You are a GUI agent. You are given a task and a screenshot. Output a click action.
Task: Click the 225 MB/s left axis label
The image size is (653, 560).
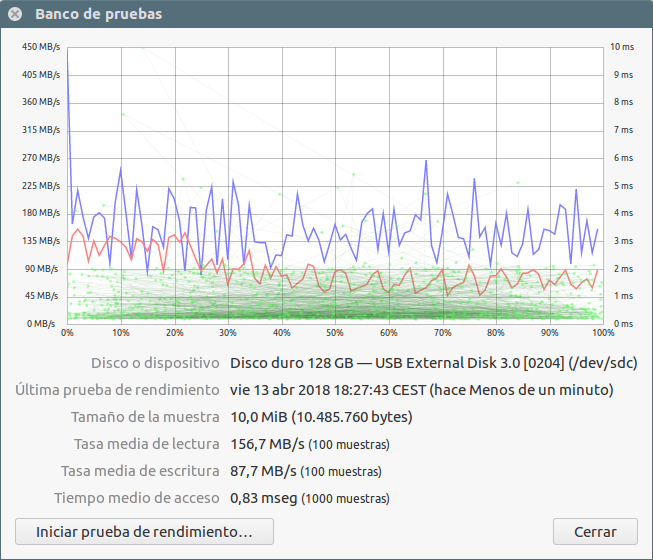pyautogui.click(x=41, y=185)
